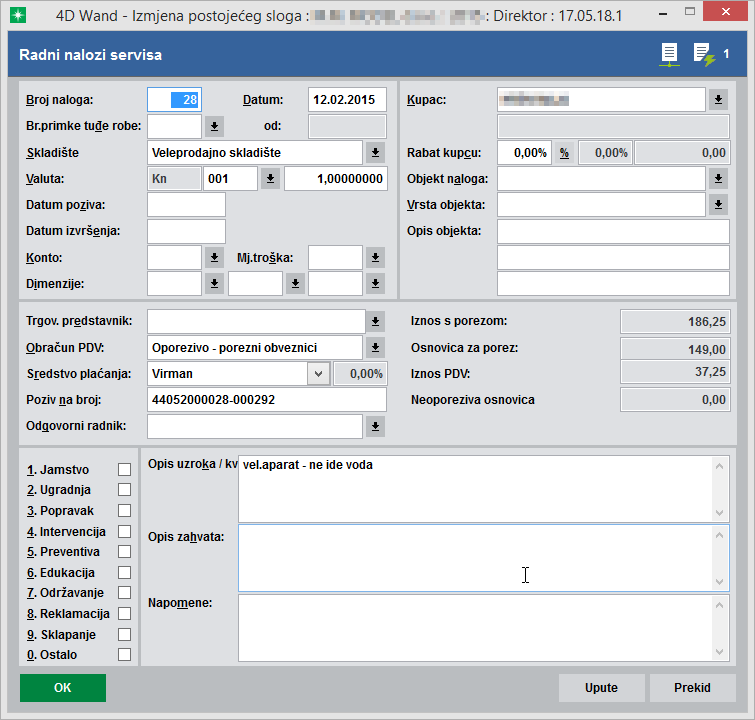
Task: Click the Objekt naloga field
Action: (x=601, y=179)
